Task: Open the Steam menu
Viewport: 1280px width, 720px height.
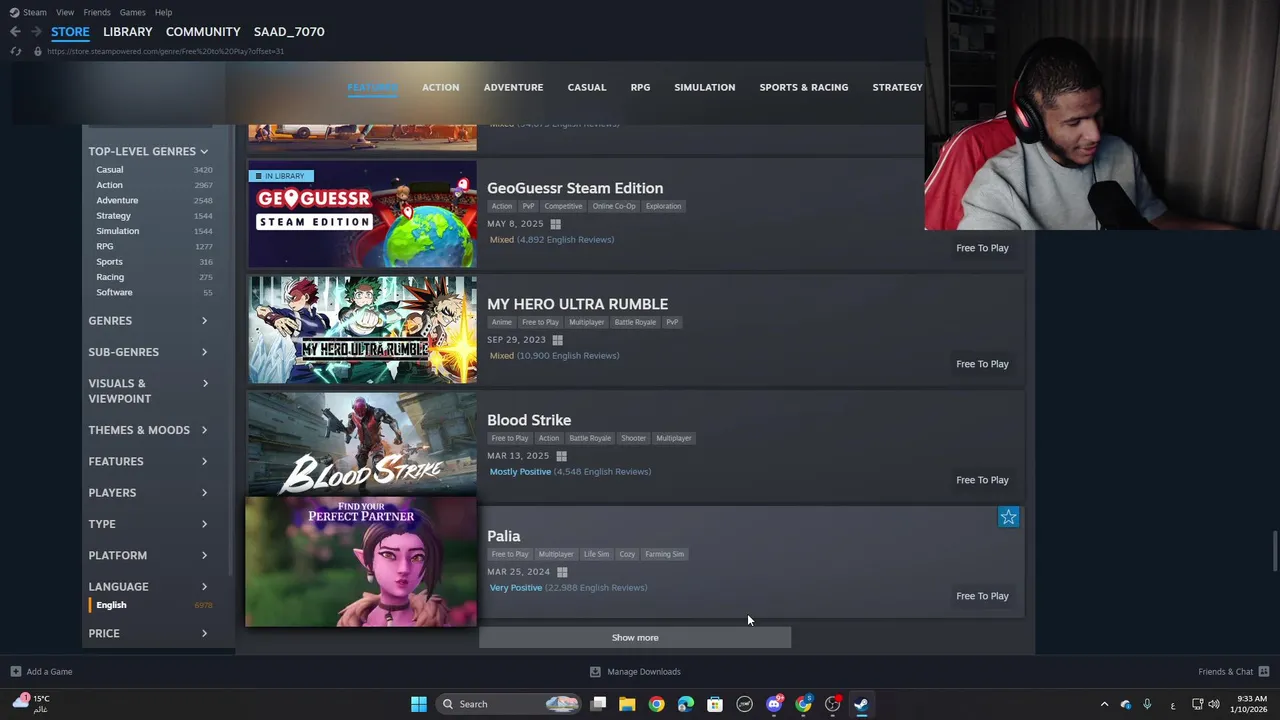Action: coord(35,12)
